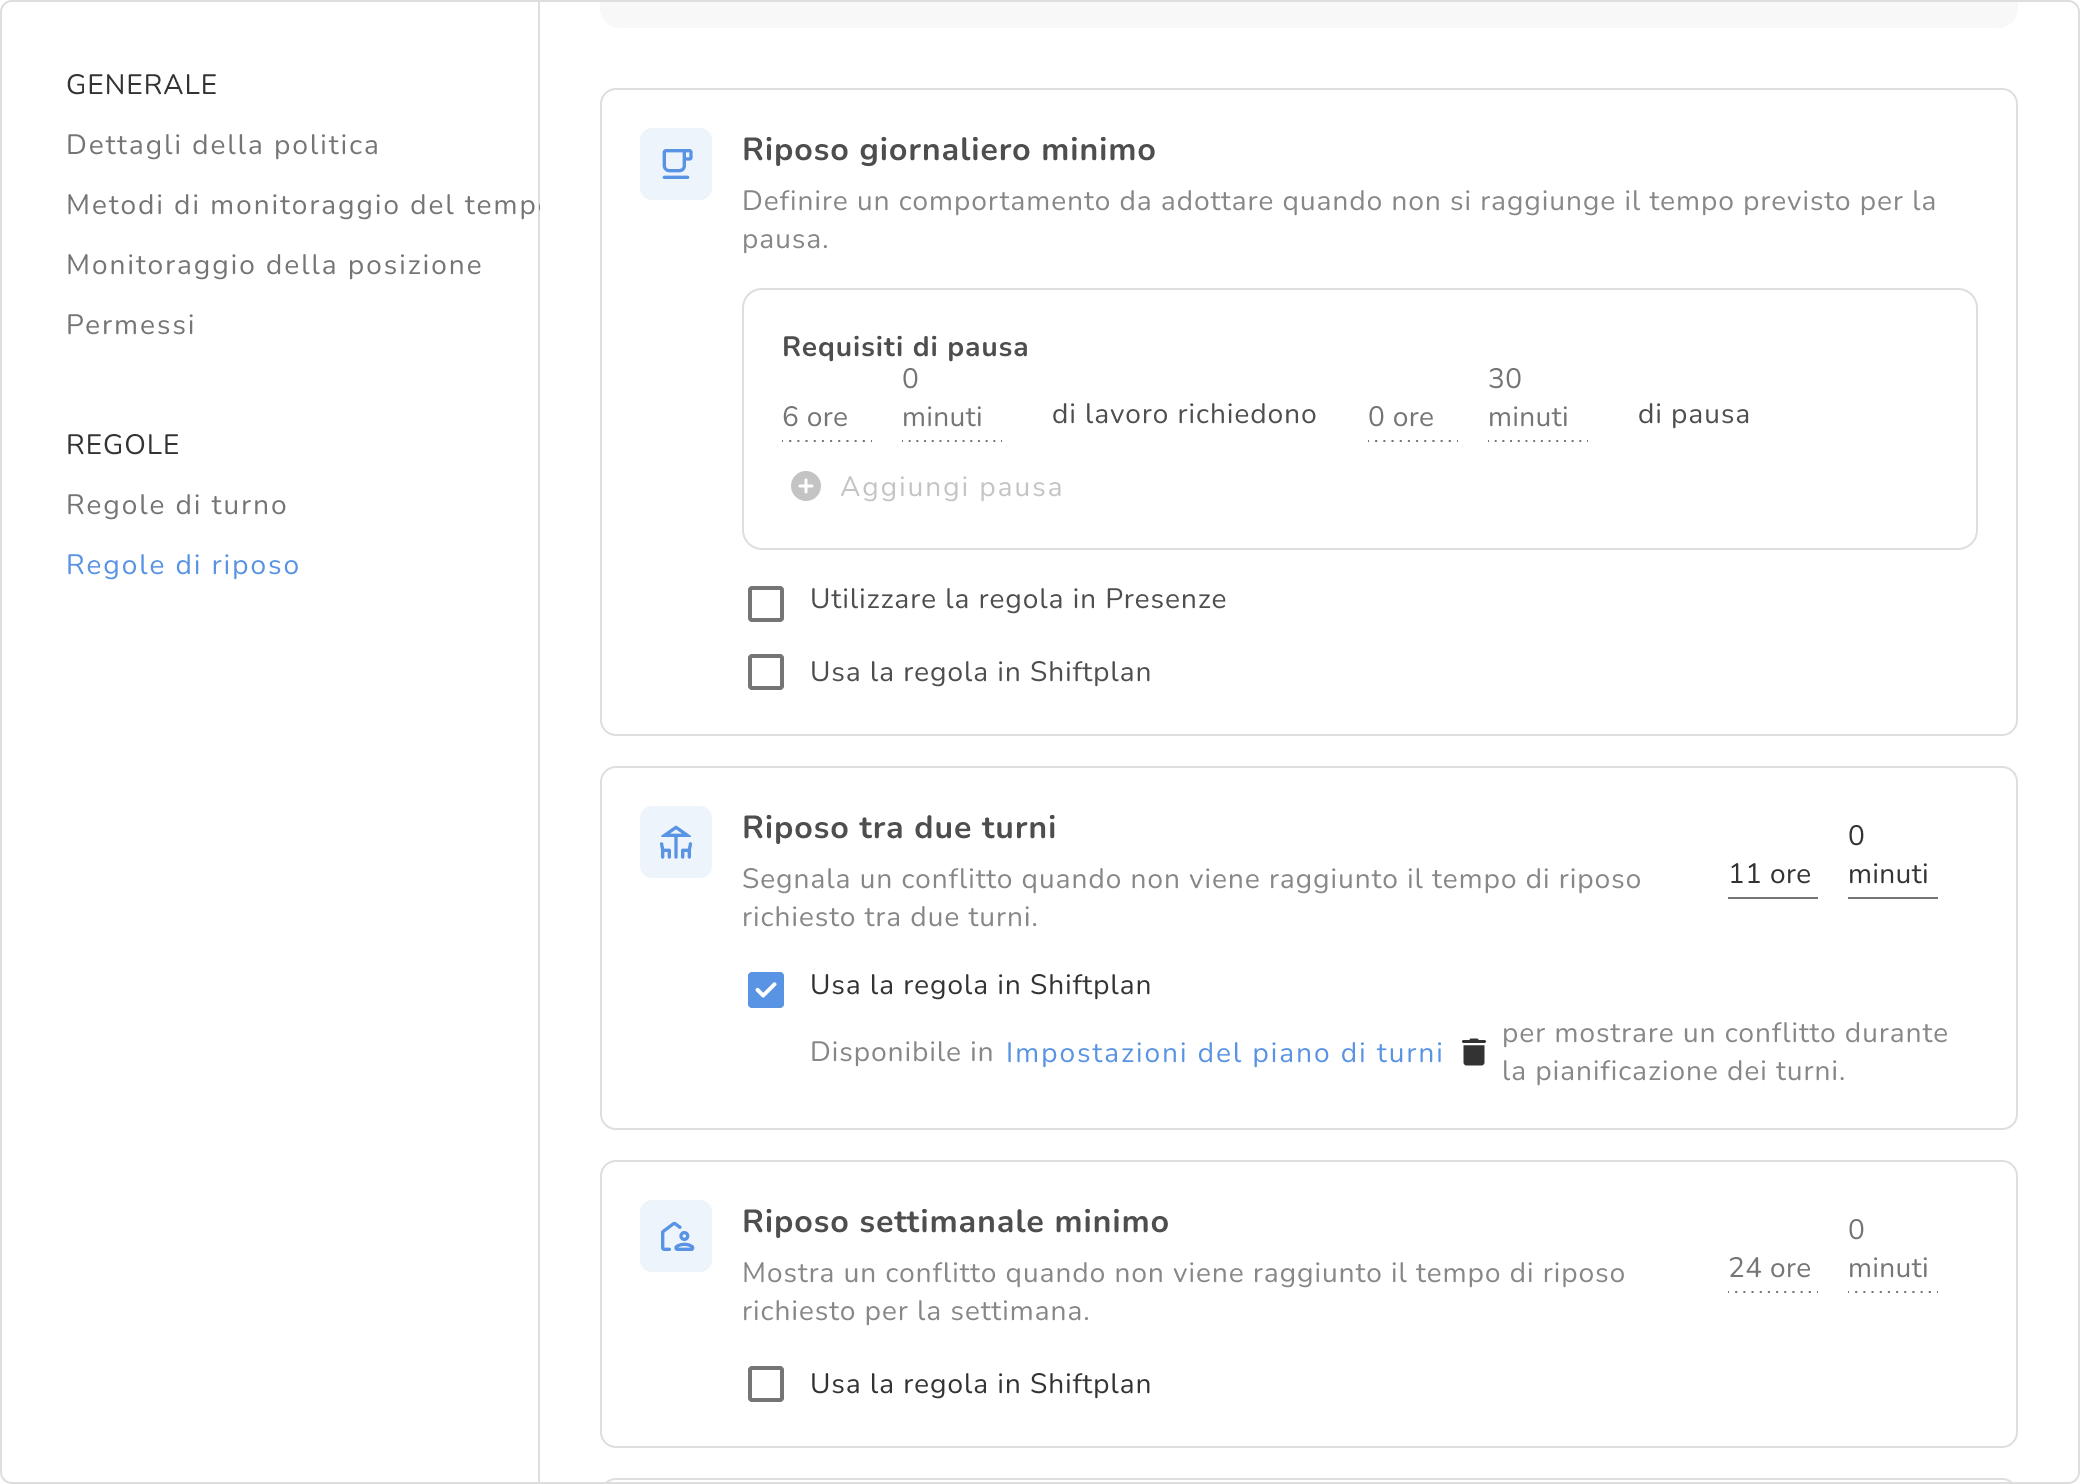Check Shiftplan rule under daily minimum rest
The height and width of the screenshot is (1484, 2080).
tap(766, 672)
